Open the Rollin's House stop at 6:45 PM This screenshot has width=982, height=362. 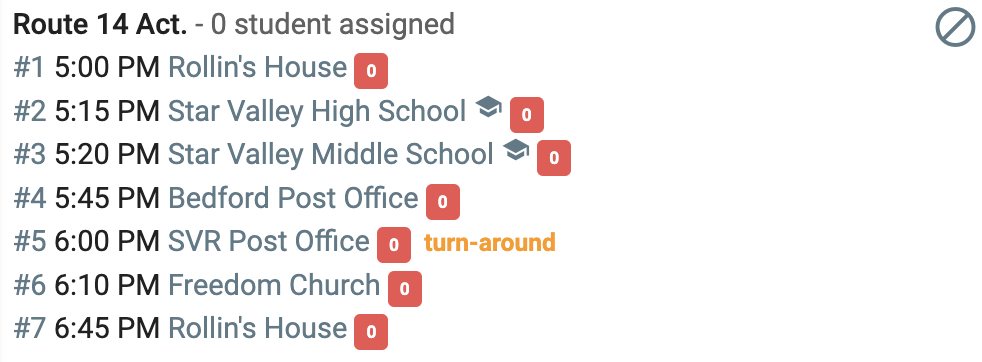257,328
